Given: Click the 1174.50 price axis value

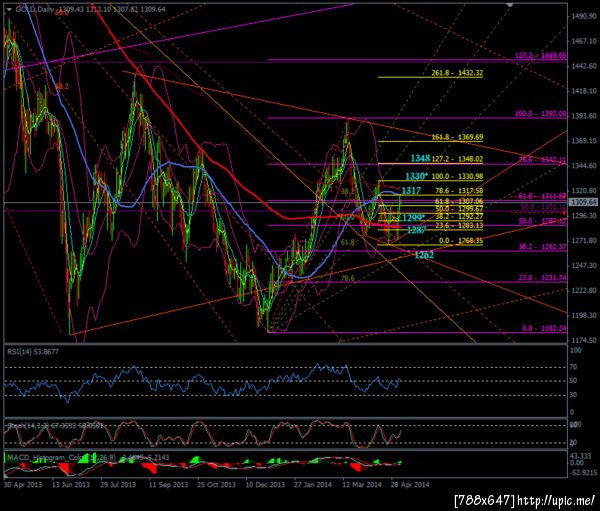Looking at the screenshot, I should 584,340.
